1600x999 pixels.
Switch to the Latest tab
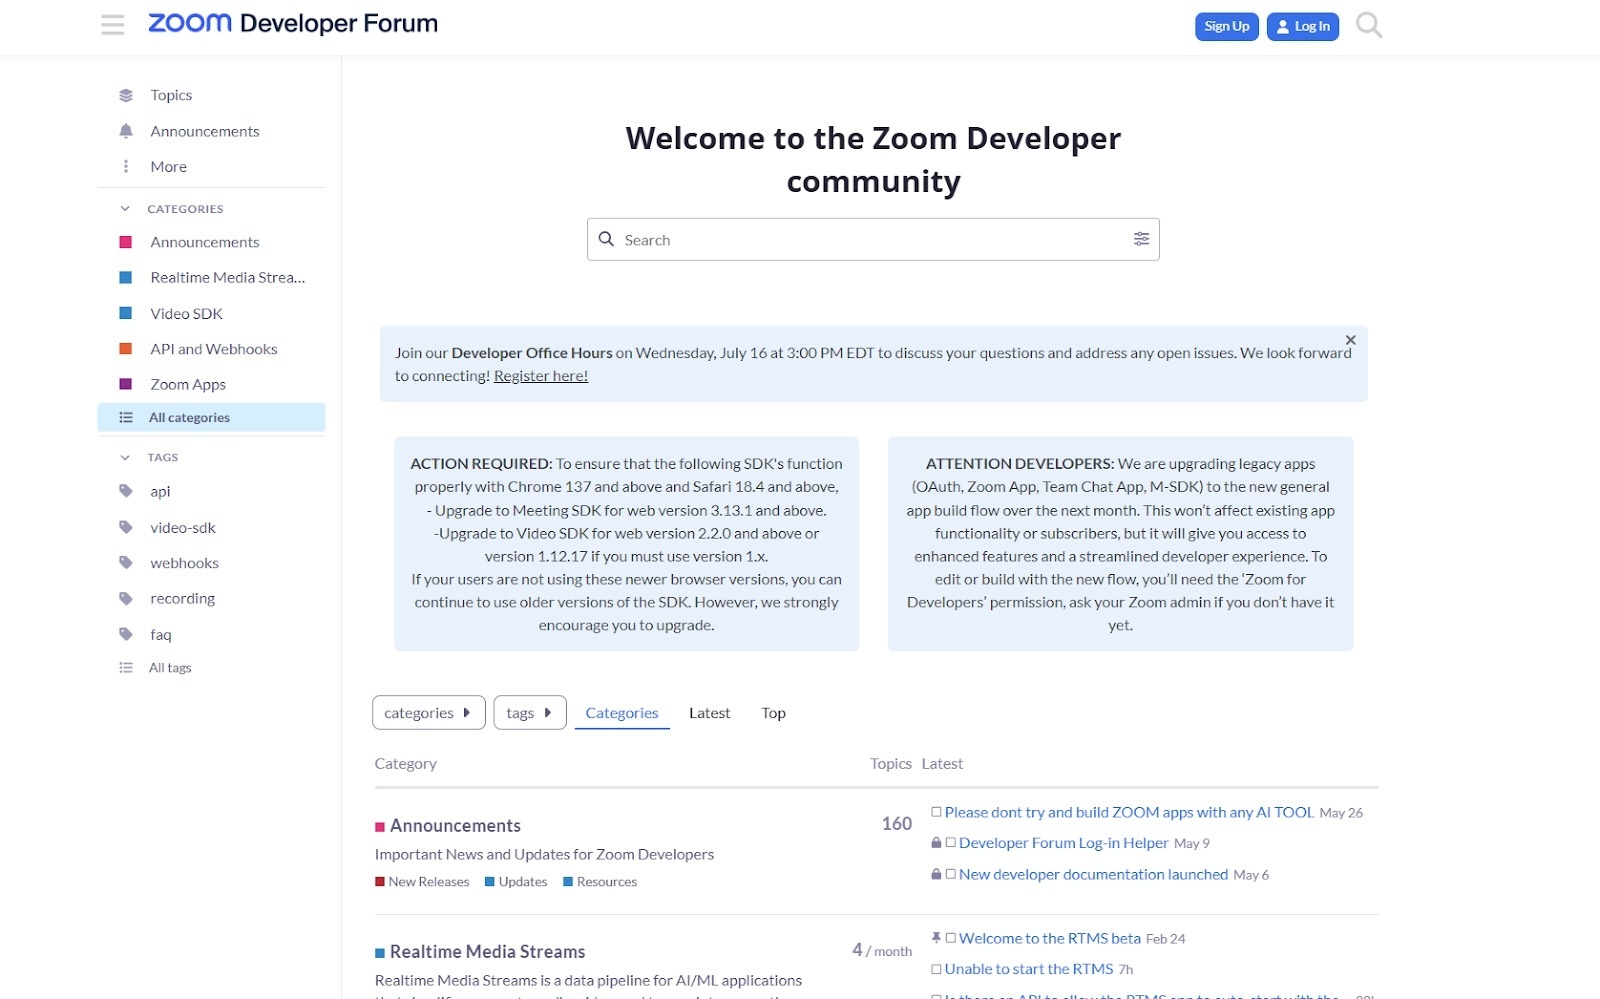point(709,713)
